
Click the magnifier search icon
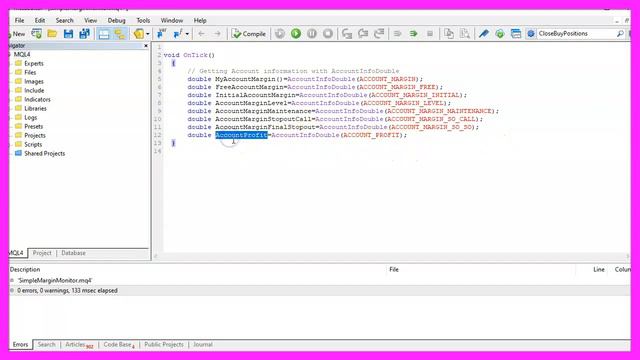(620, 33)
